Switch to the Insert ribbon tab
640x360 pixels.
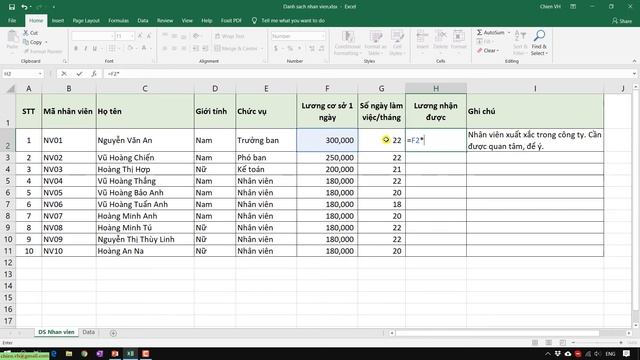coord(58,20)
